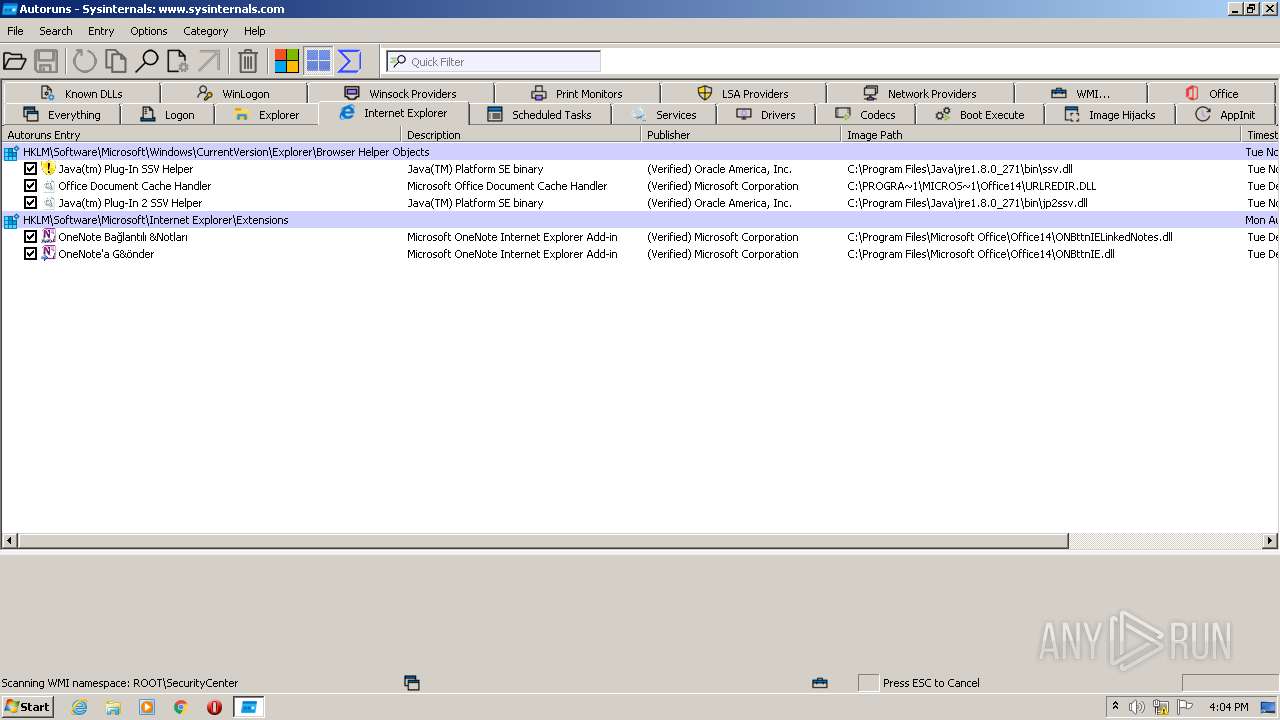Switch to the LSA Providers tab
1280x720 pixels.
pyautogui.click(x=743, y=94)
